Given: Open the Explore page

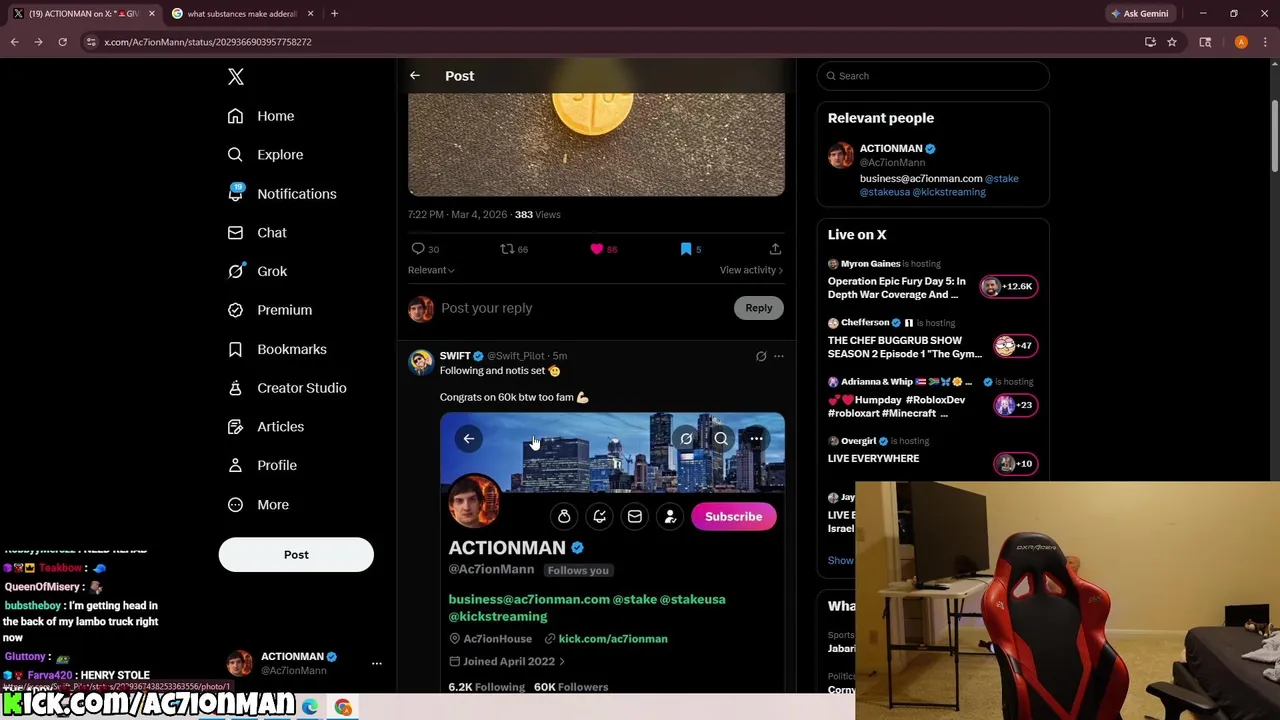Looking at the screenshot, I should [265, 155].
